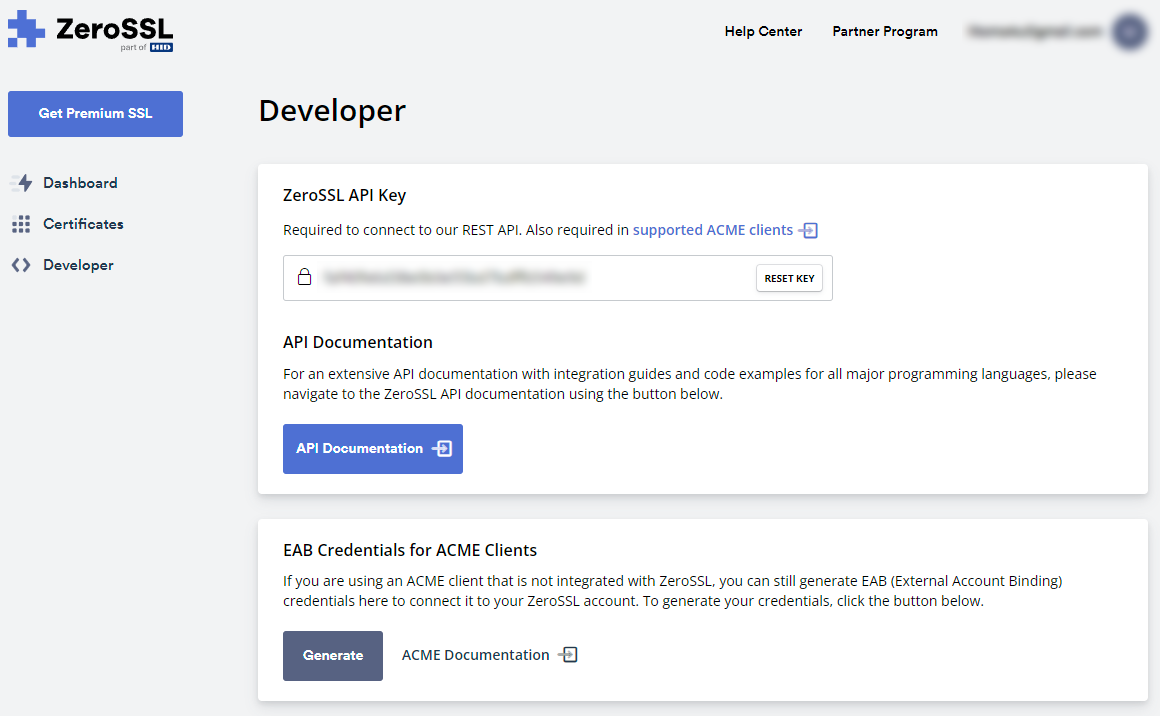Click the ZeroSSL cross logo
Viewport: 1160px width, 716px height.
(x=24, y=31)
